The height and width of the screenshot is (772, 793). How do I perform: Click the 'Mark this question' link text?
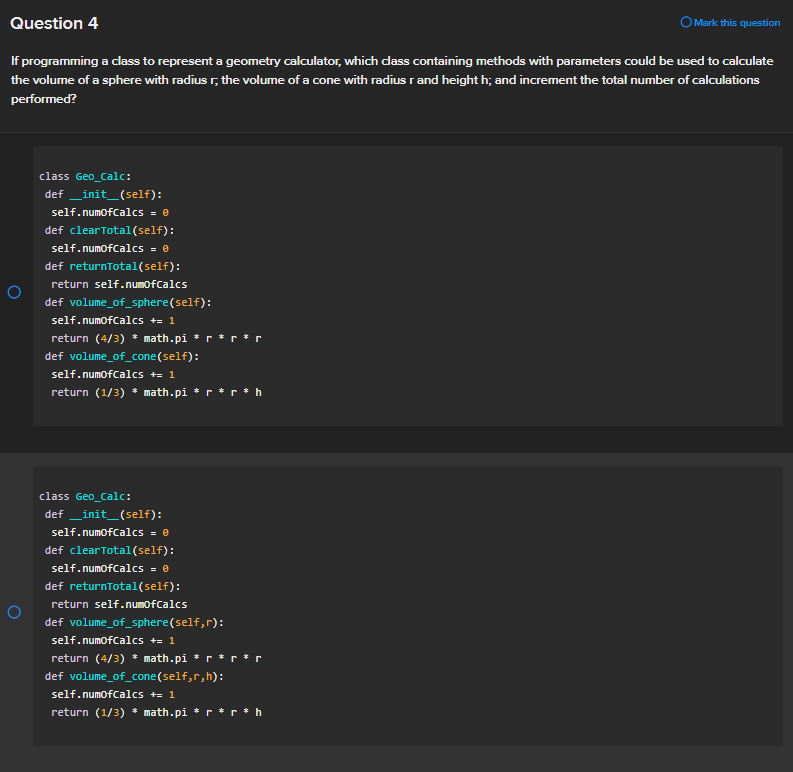point(736,22)
